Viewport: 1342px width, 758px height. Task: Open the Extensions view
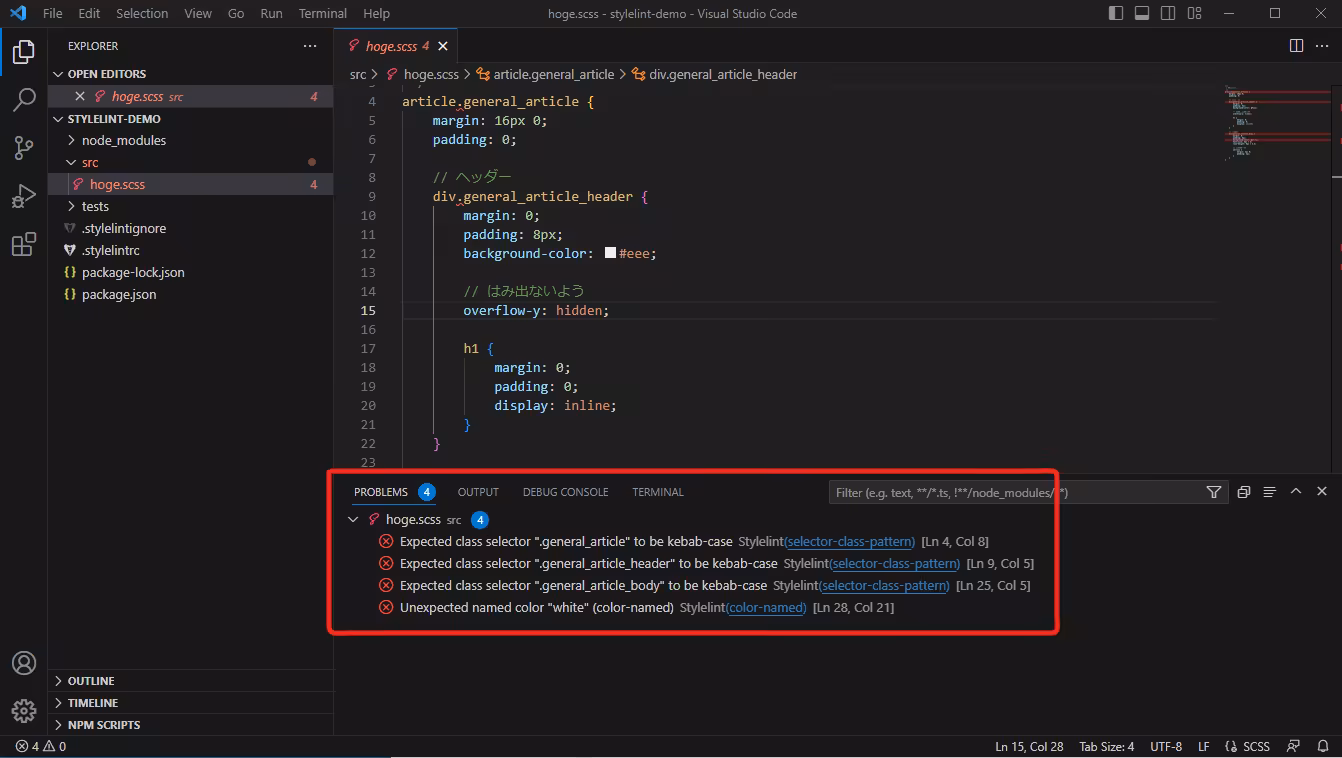point(24,244)
